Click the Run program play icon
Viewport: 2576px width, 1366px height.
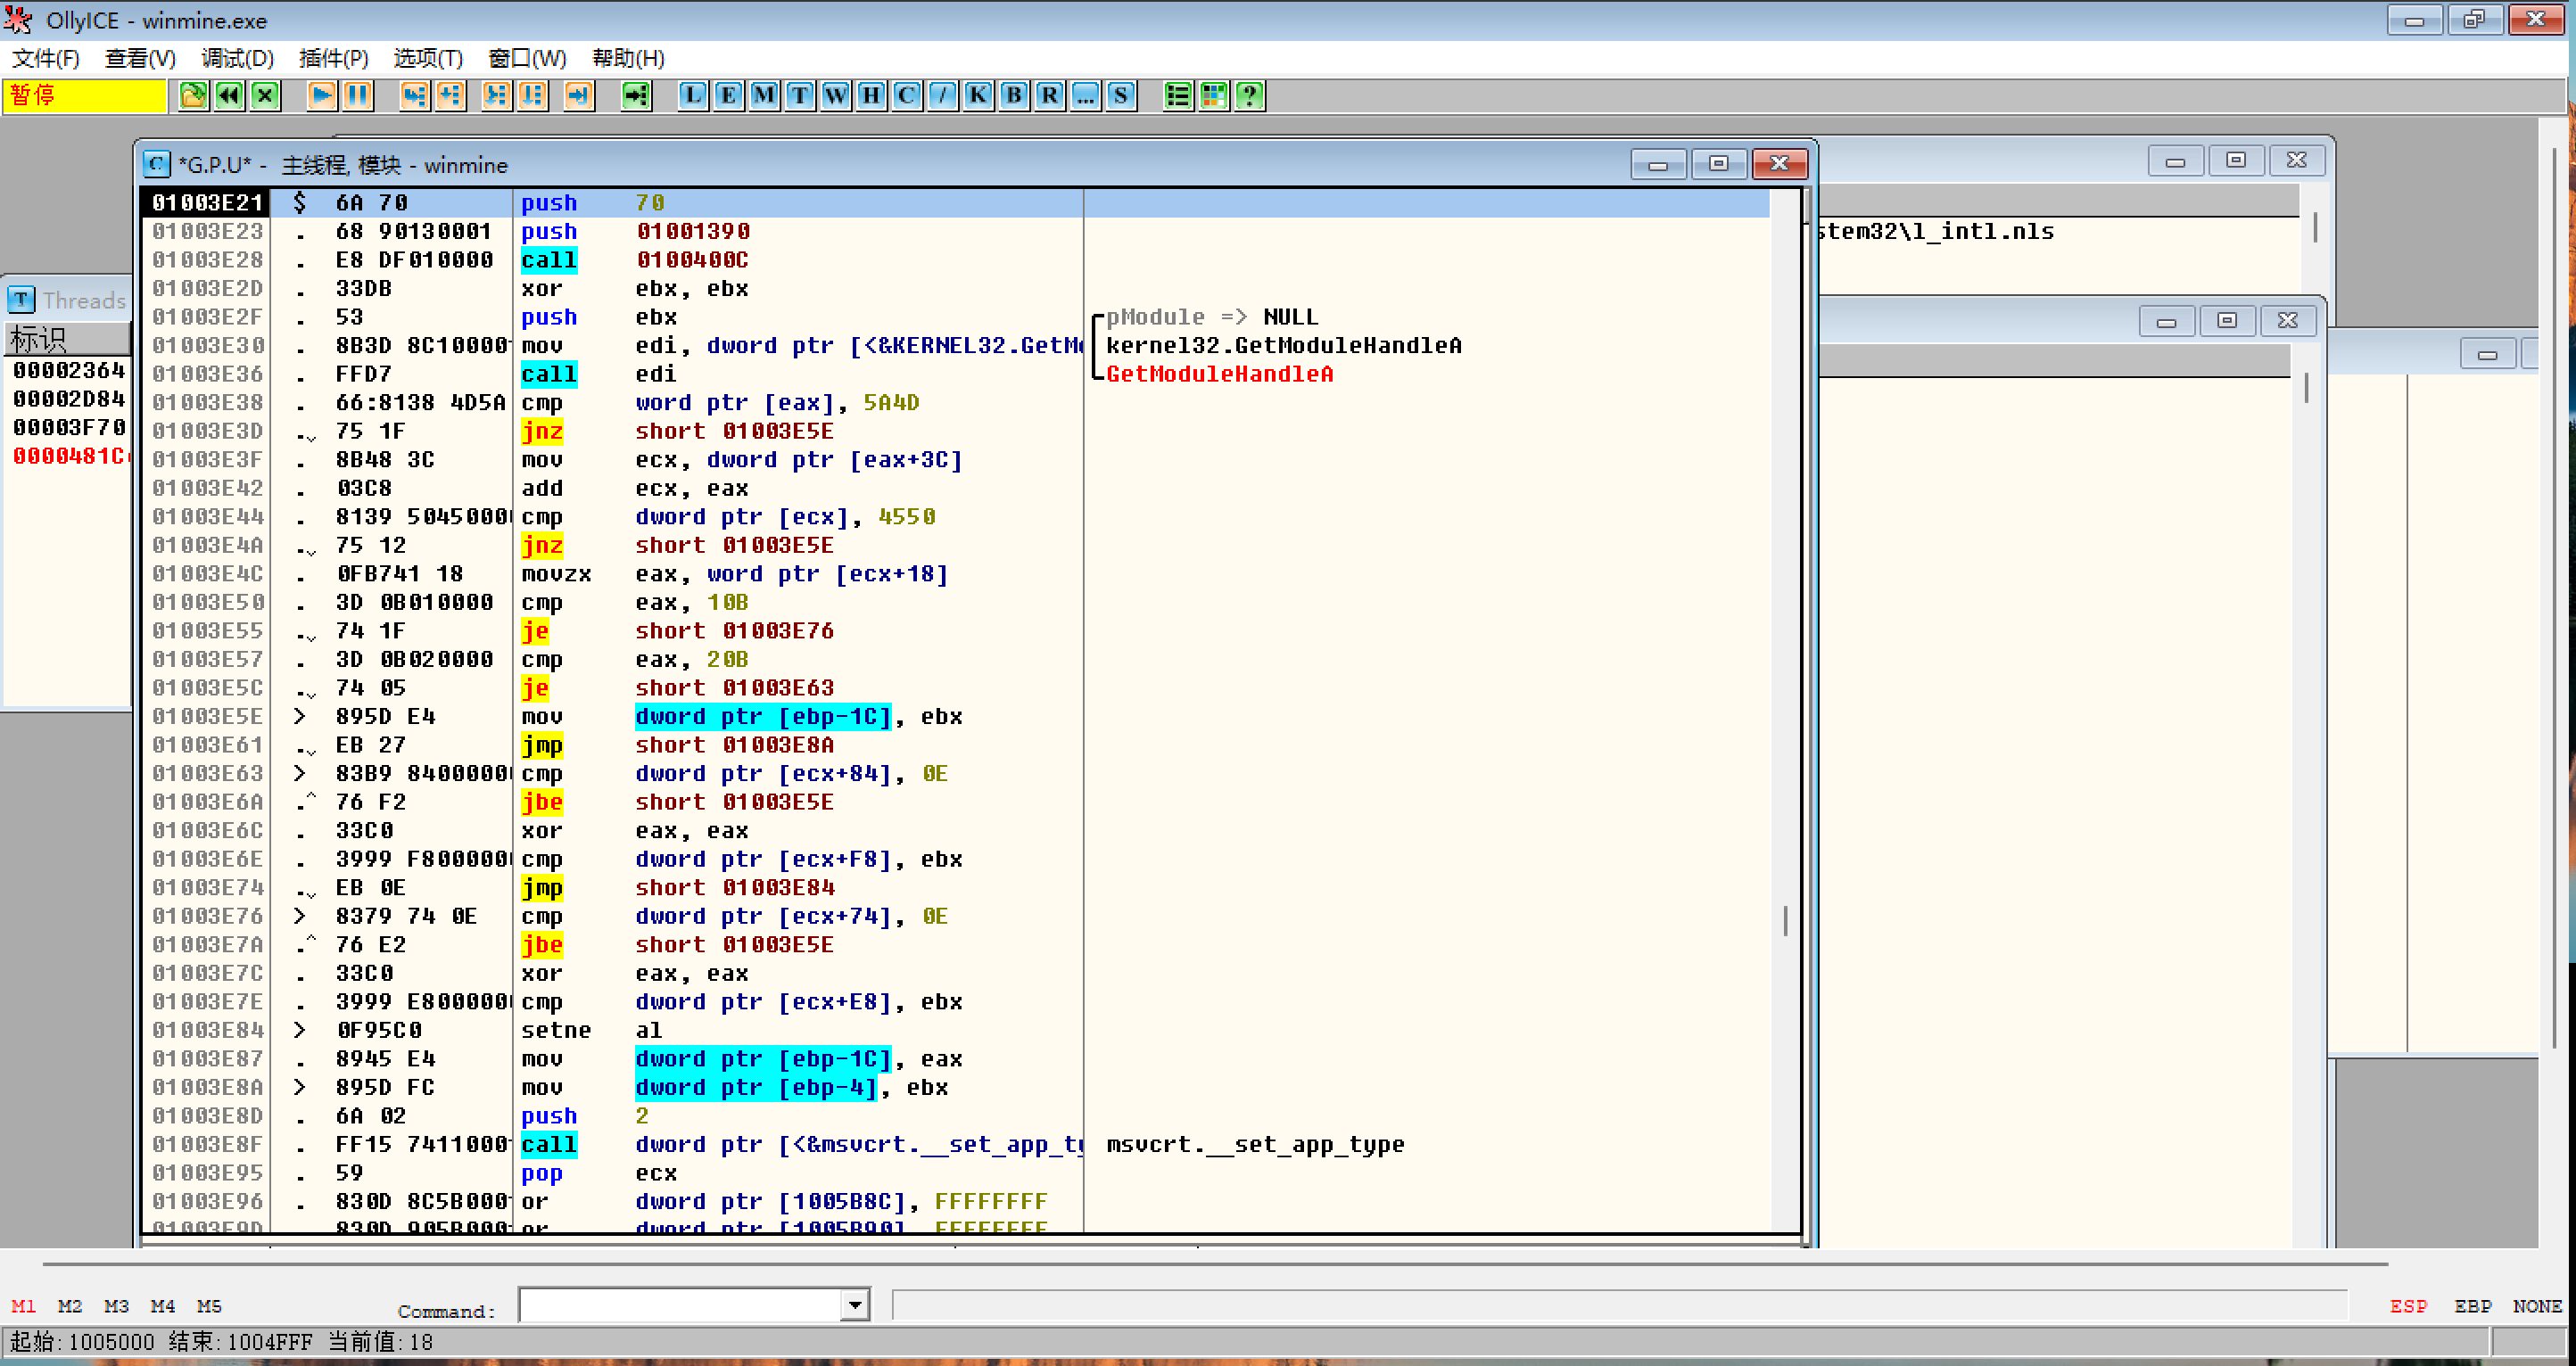click(x=321, y=96)
